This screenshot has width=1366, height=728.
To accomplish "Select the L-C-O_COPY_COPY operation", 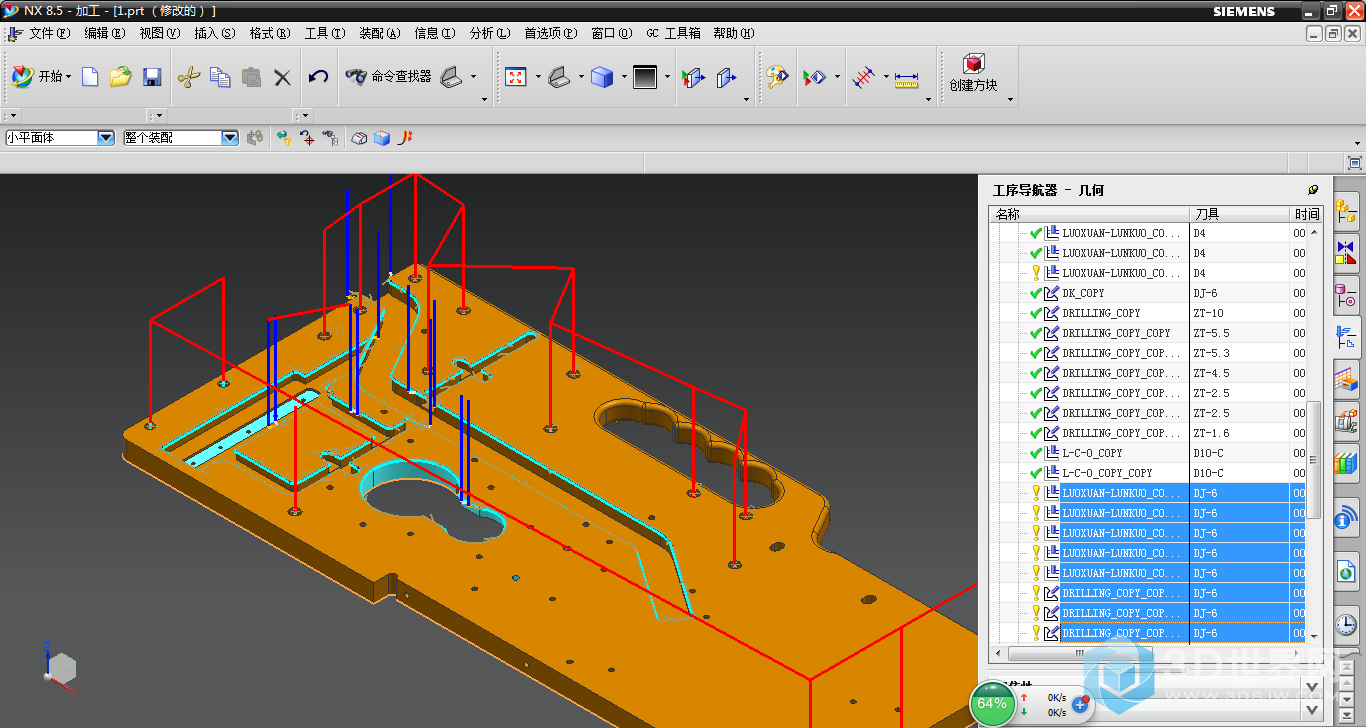I will (x=1106, y=473).
